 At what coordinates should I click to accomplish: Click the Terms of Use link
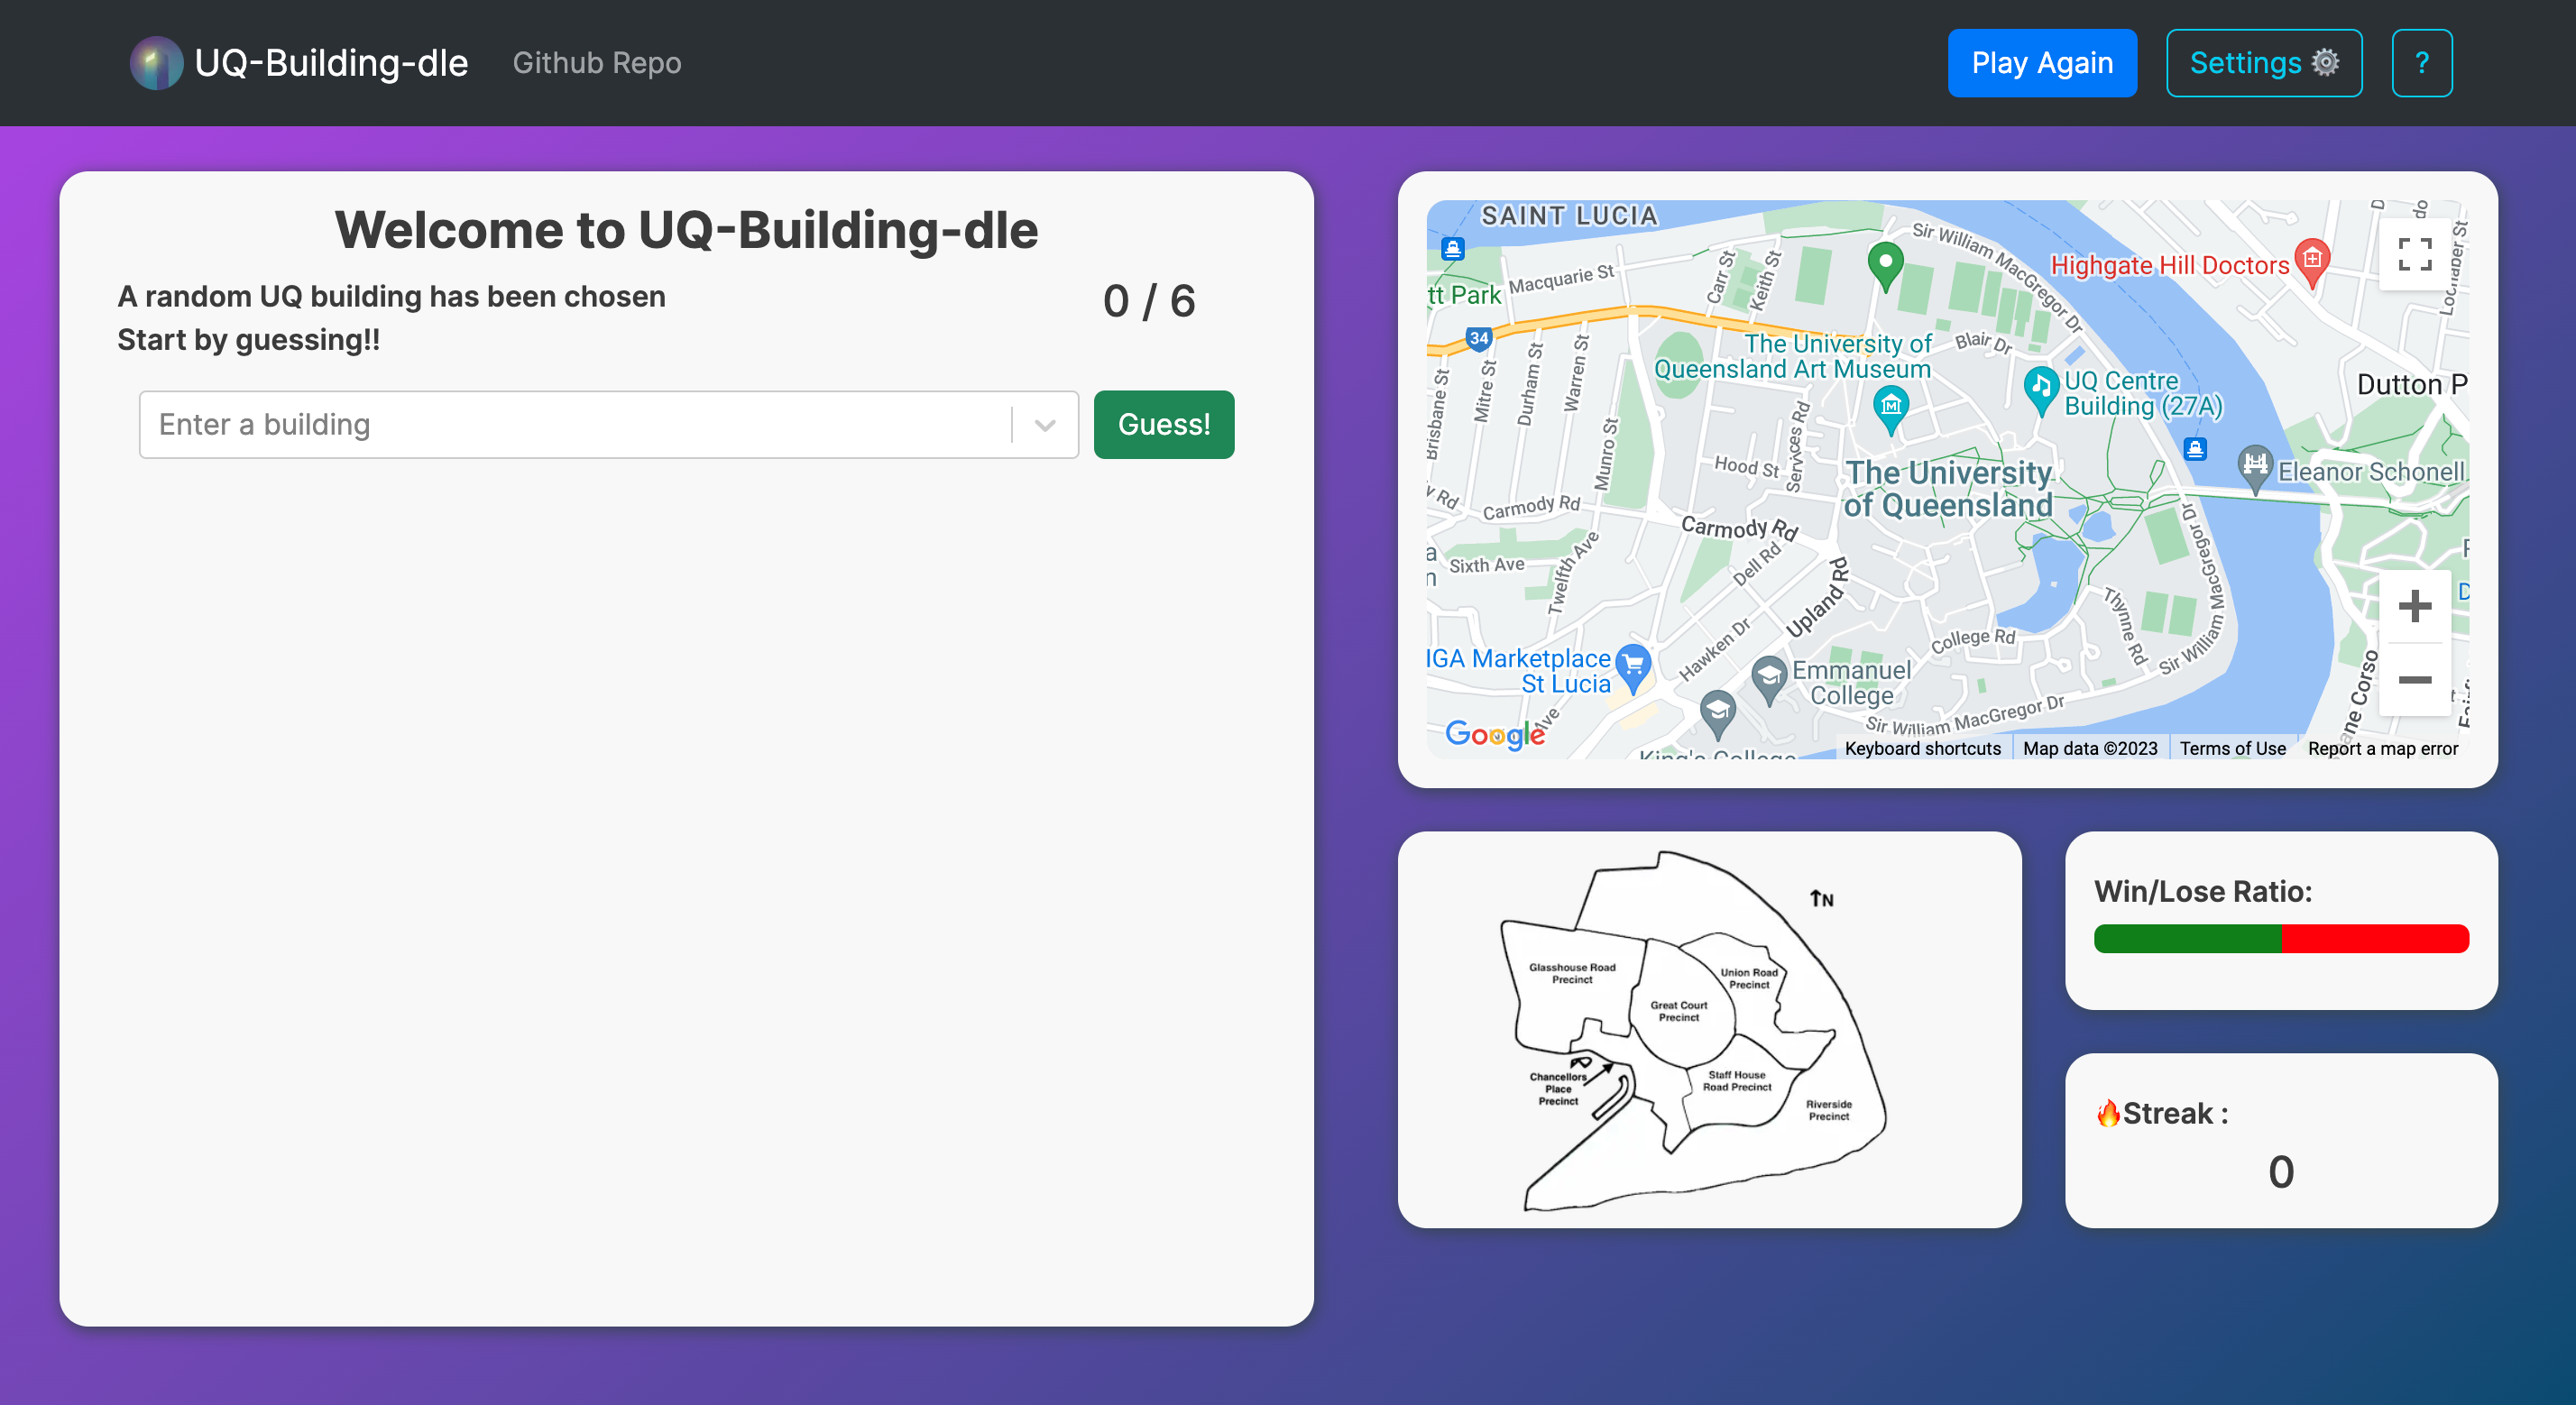[x=2232, y=748]
